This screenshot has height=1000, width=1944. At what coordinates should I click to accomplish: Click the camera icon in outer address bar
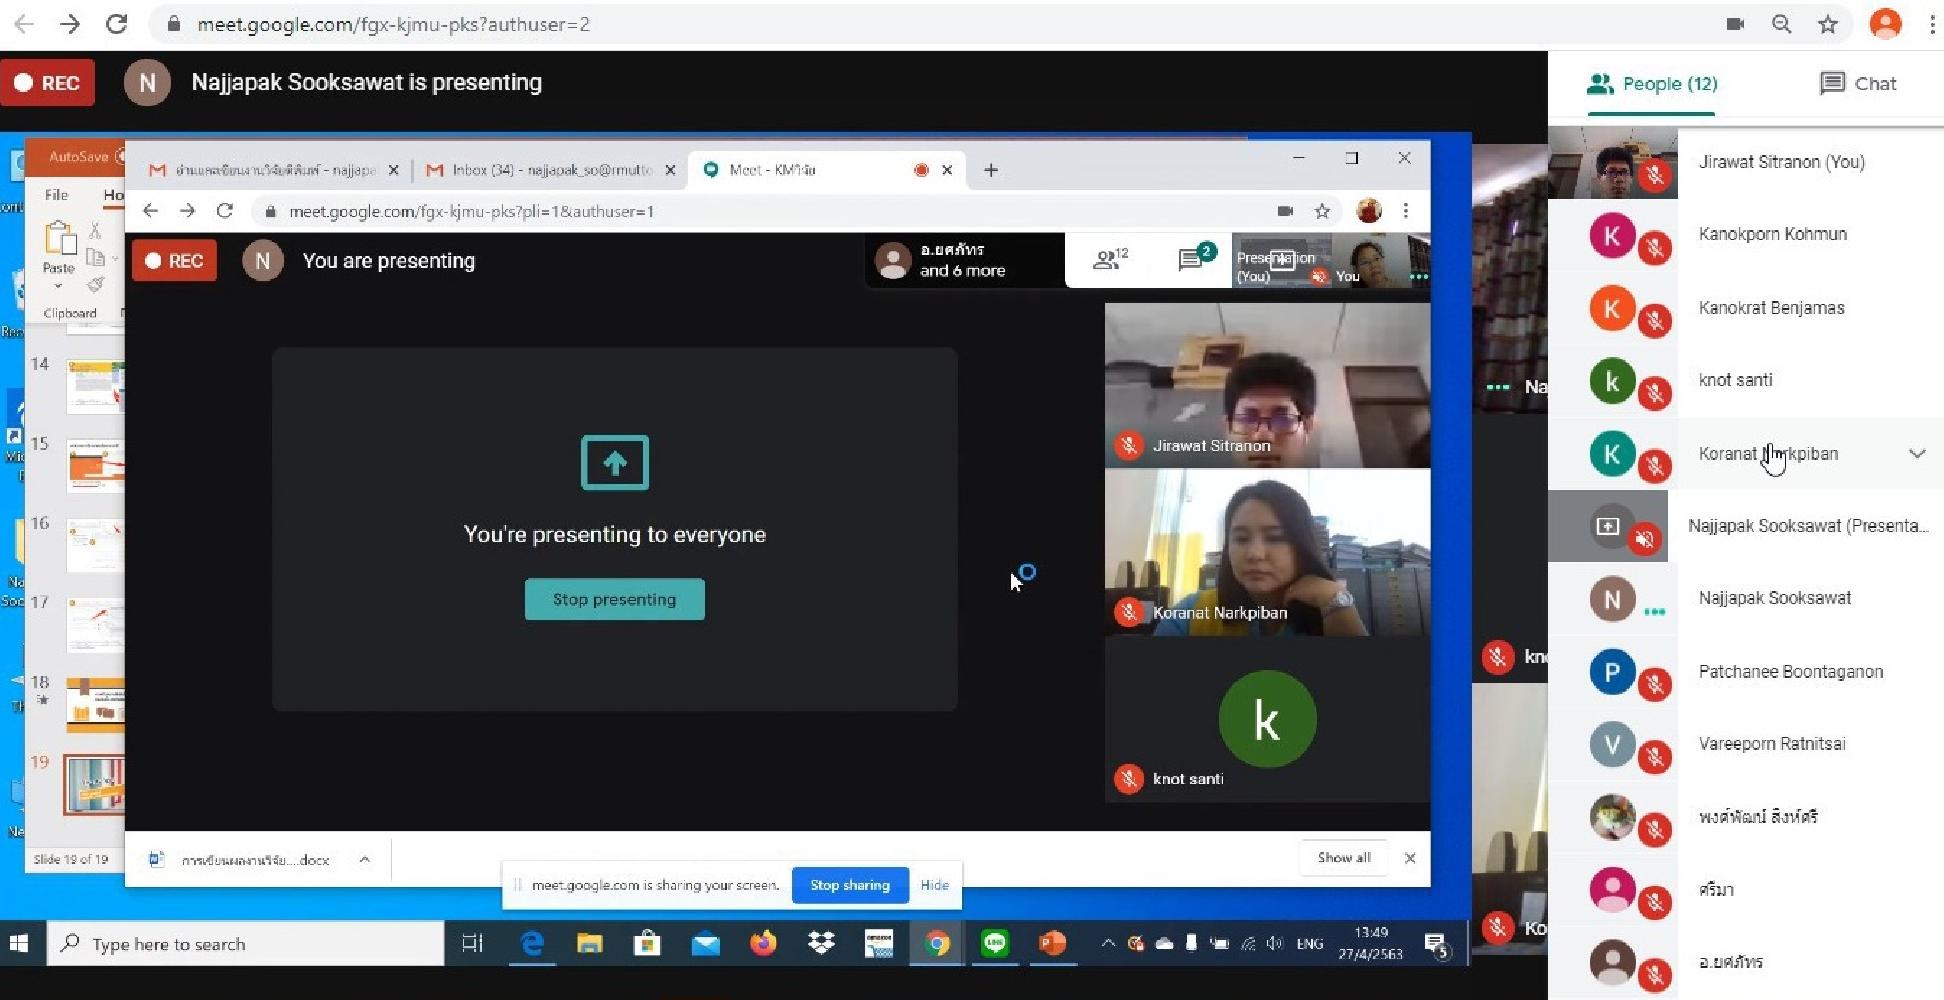(x=1735, y=24)
